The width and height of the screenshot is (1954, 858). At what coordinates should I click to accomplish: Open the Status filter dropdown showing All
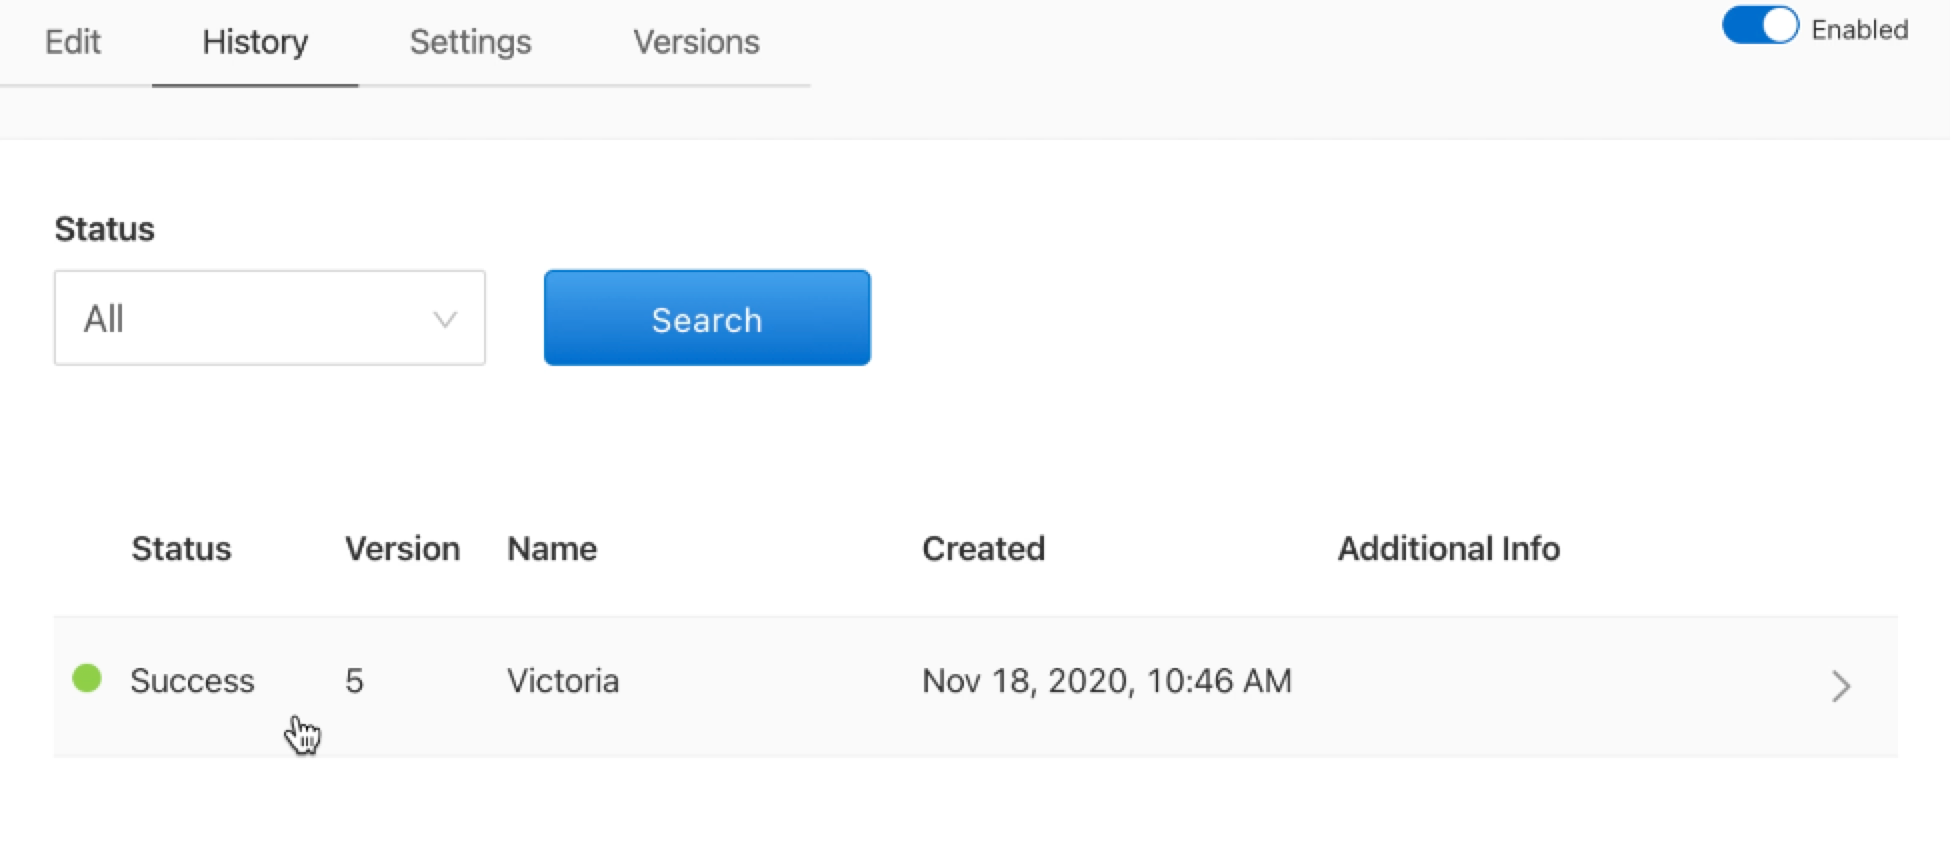point(269,318)
